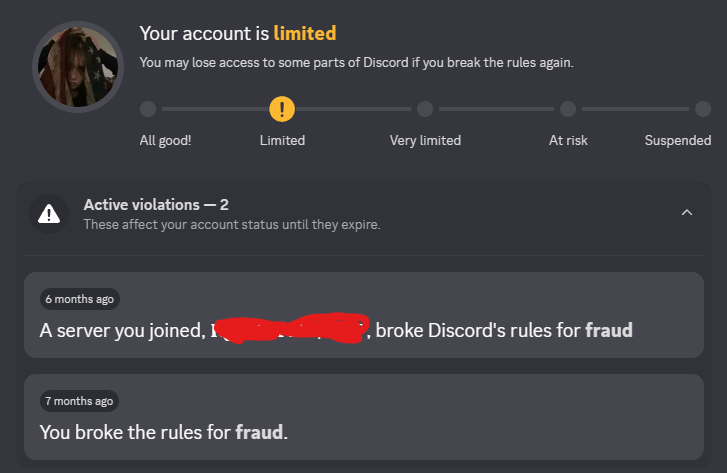Image resolution: width=727 pixels, height=473 pixels.
Task: Click the 'At risk' status label text
Action: click(x=568, y=140)
